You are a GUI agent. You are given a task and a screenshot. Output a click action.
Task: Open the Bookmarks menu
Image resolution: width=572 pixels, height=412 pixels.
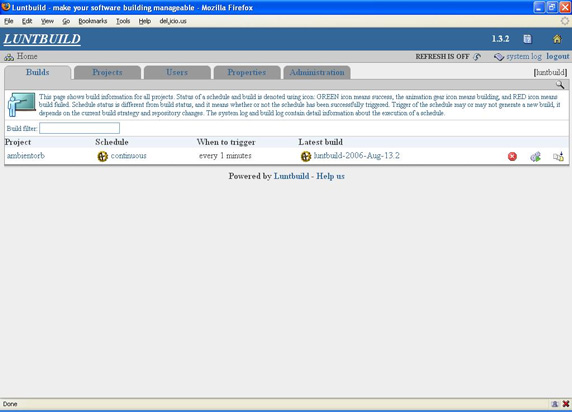[x=93, y=21]
